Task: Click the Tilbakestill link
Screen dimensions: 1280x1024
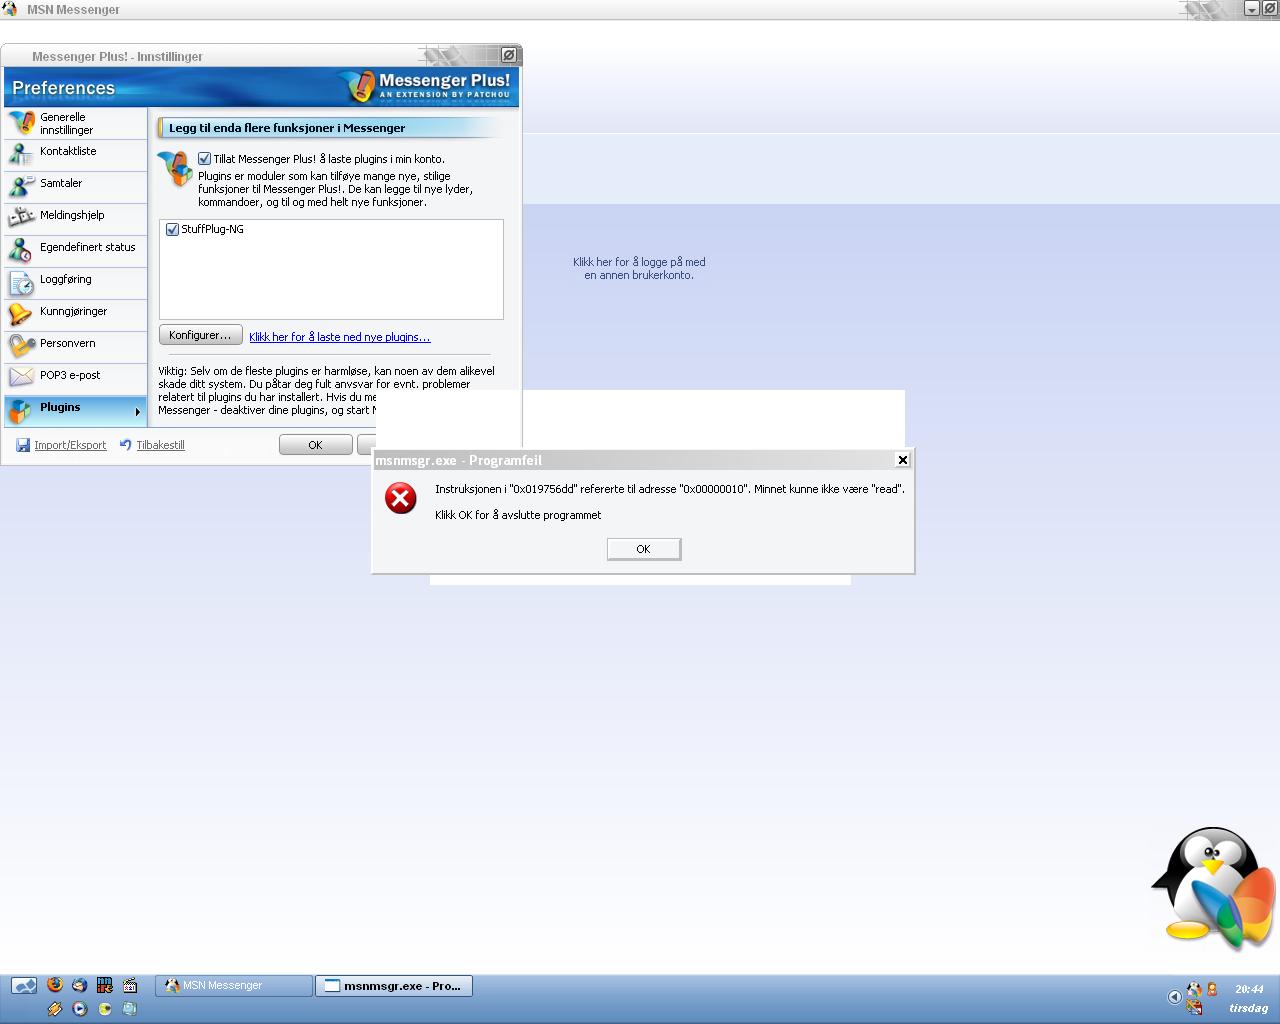Action: click(160, 445)
